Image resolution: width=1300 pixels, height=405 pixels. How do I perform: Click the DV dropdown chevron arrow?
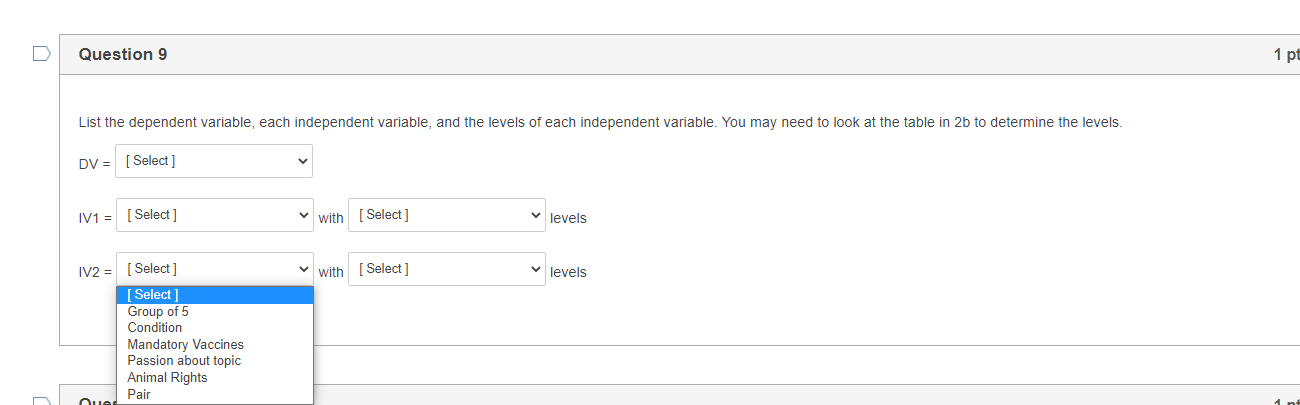pos(303,161)
